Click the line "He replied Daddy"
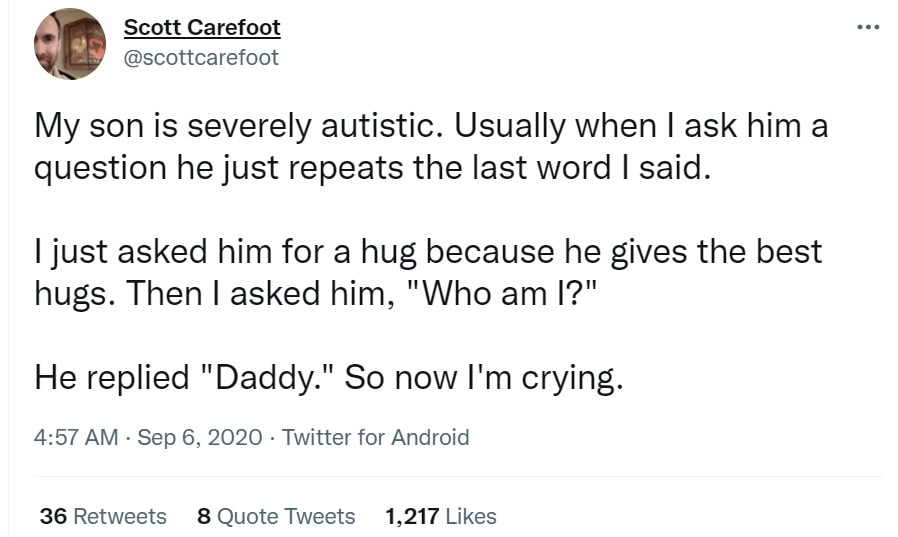 (328, 376)
